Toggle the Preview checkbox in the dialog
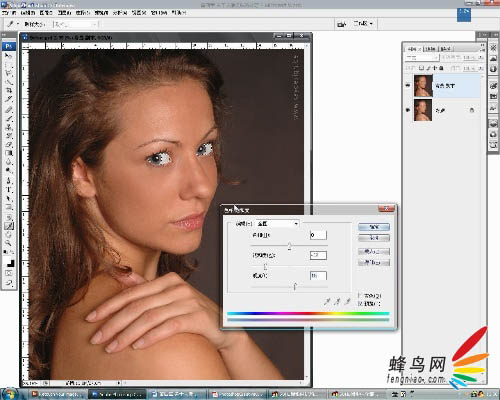 click(360, 304)
